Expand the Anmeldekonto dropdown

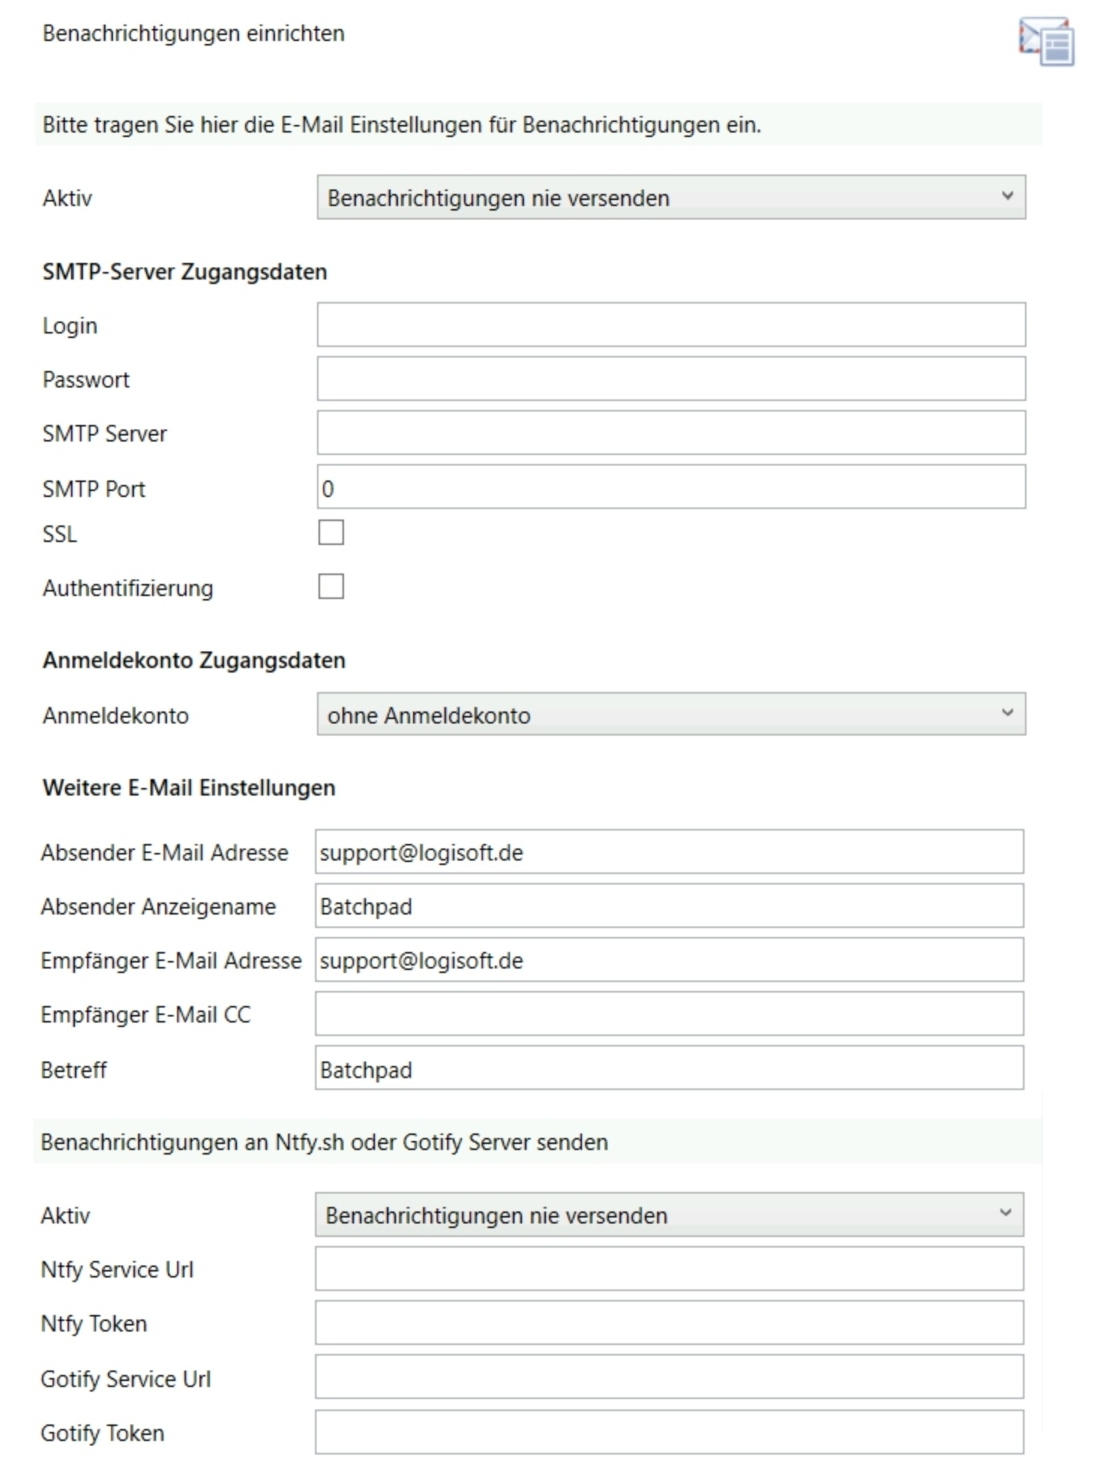(x=670, y=715)
